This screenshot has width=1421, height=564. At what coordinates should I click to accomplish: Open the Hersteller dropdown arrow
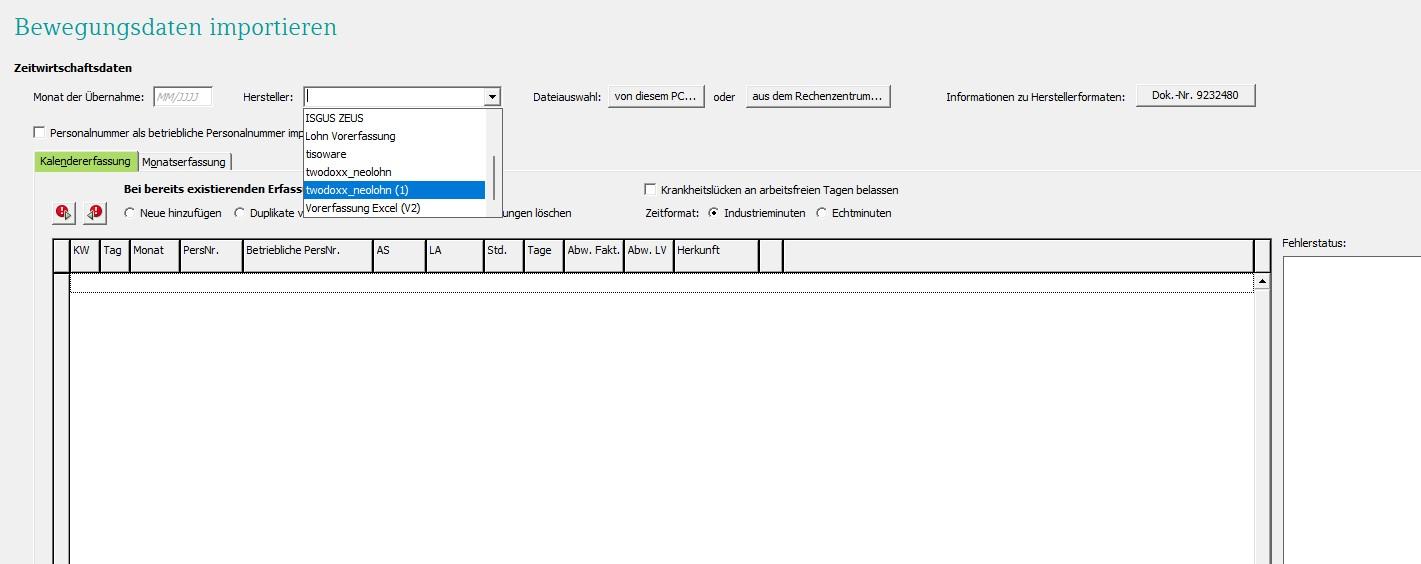point(492,97)
